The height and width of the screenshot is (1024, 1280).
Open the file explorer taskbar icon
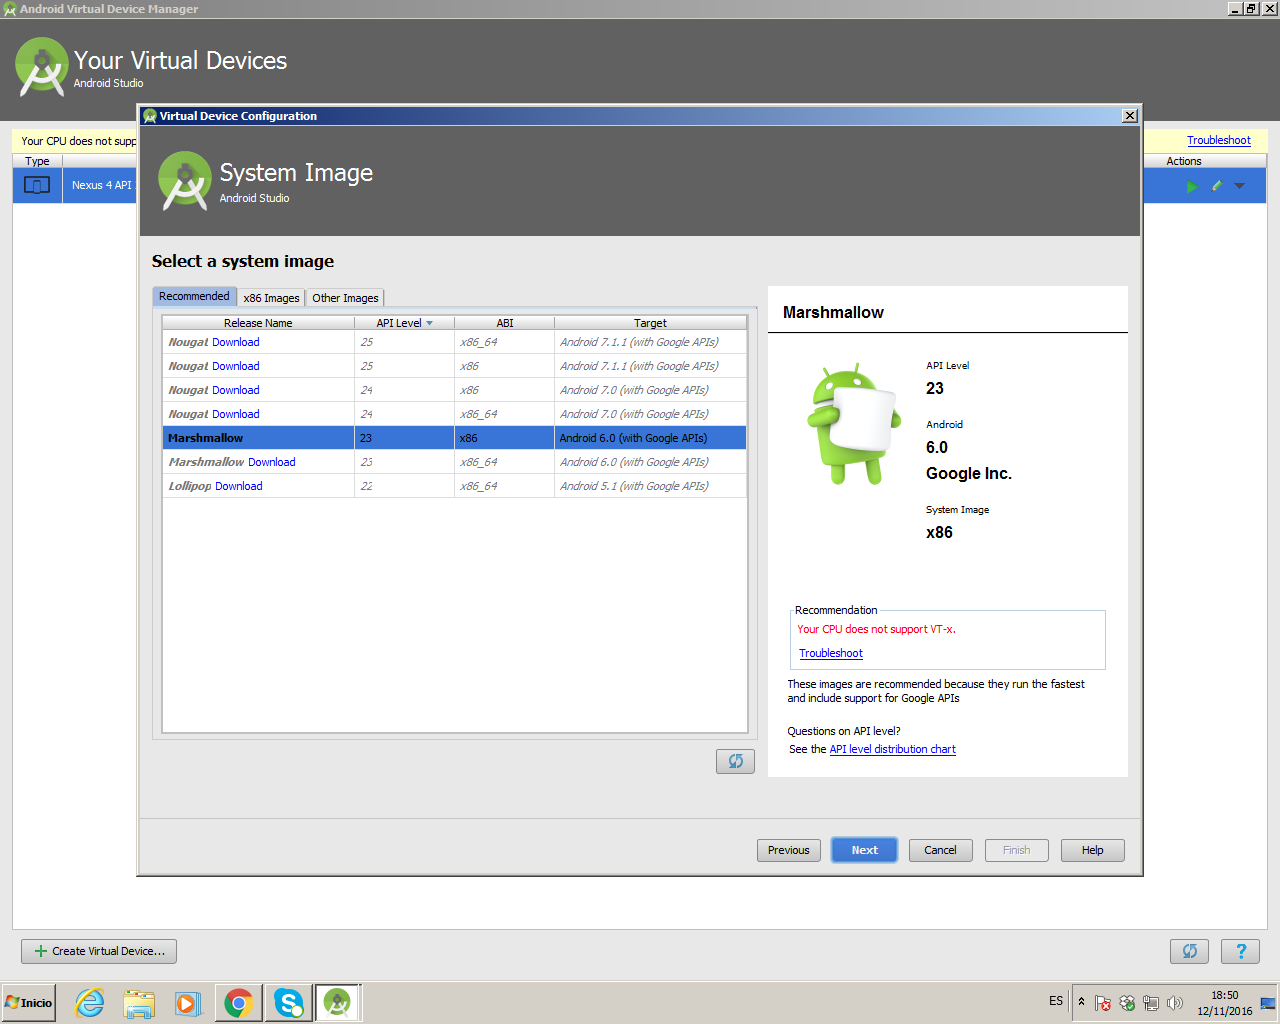(139, 1002)
